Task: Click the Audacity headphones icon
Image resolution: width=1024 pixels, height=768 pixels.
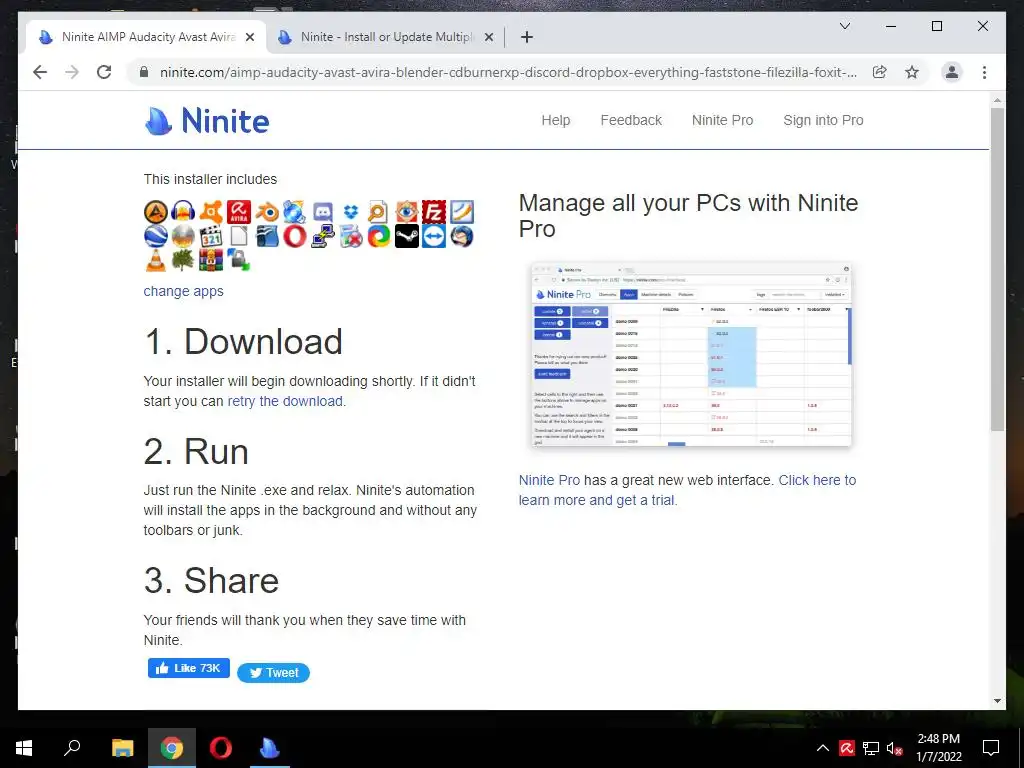Action: 183,212
